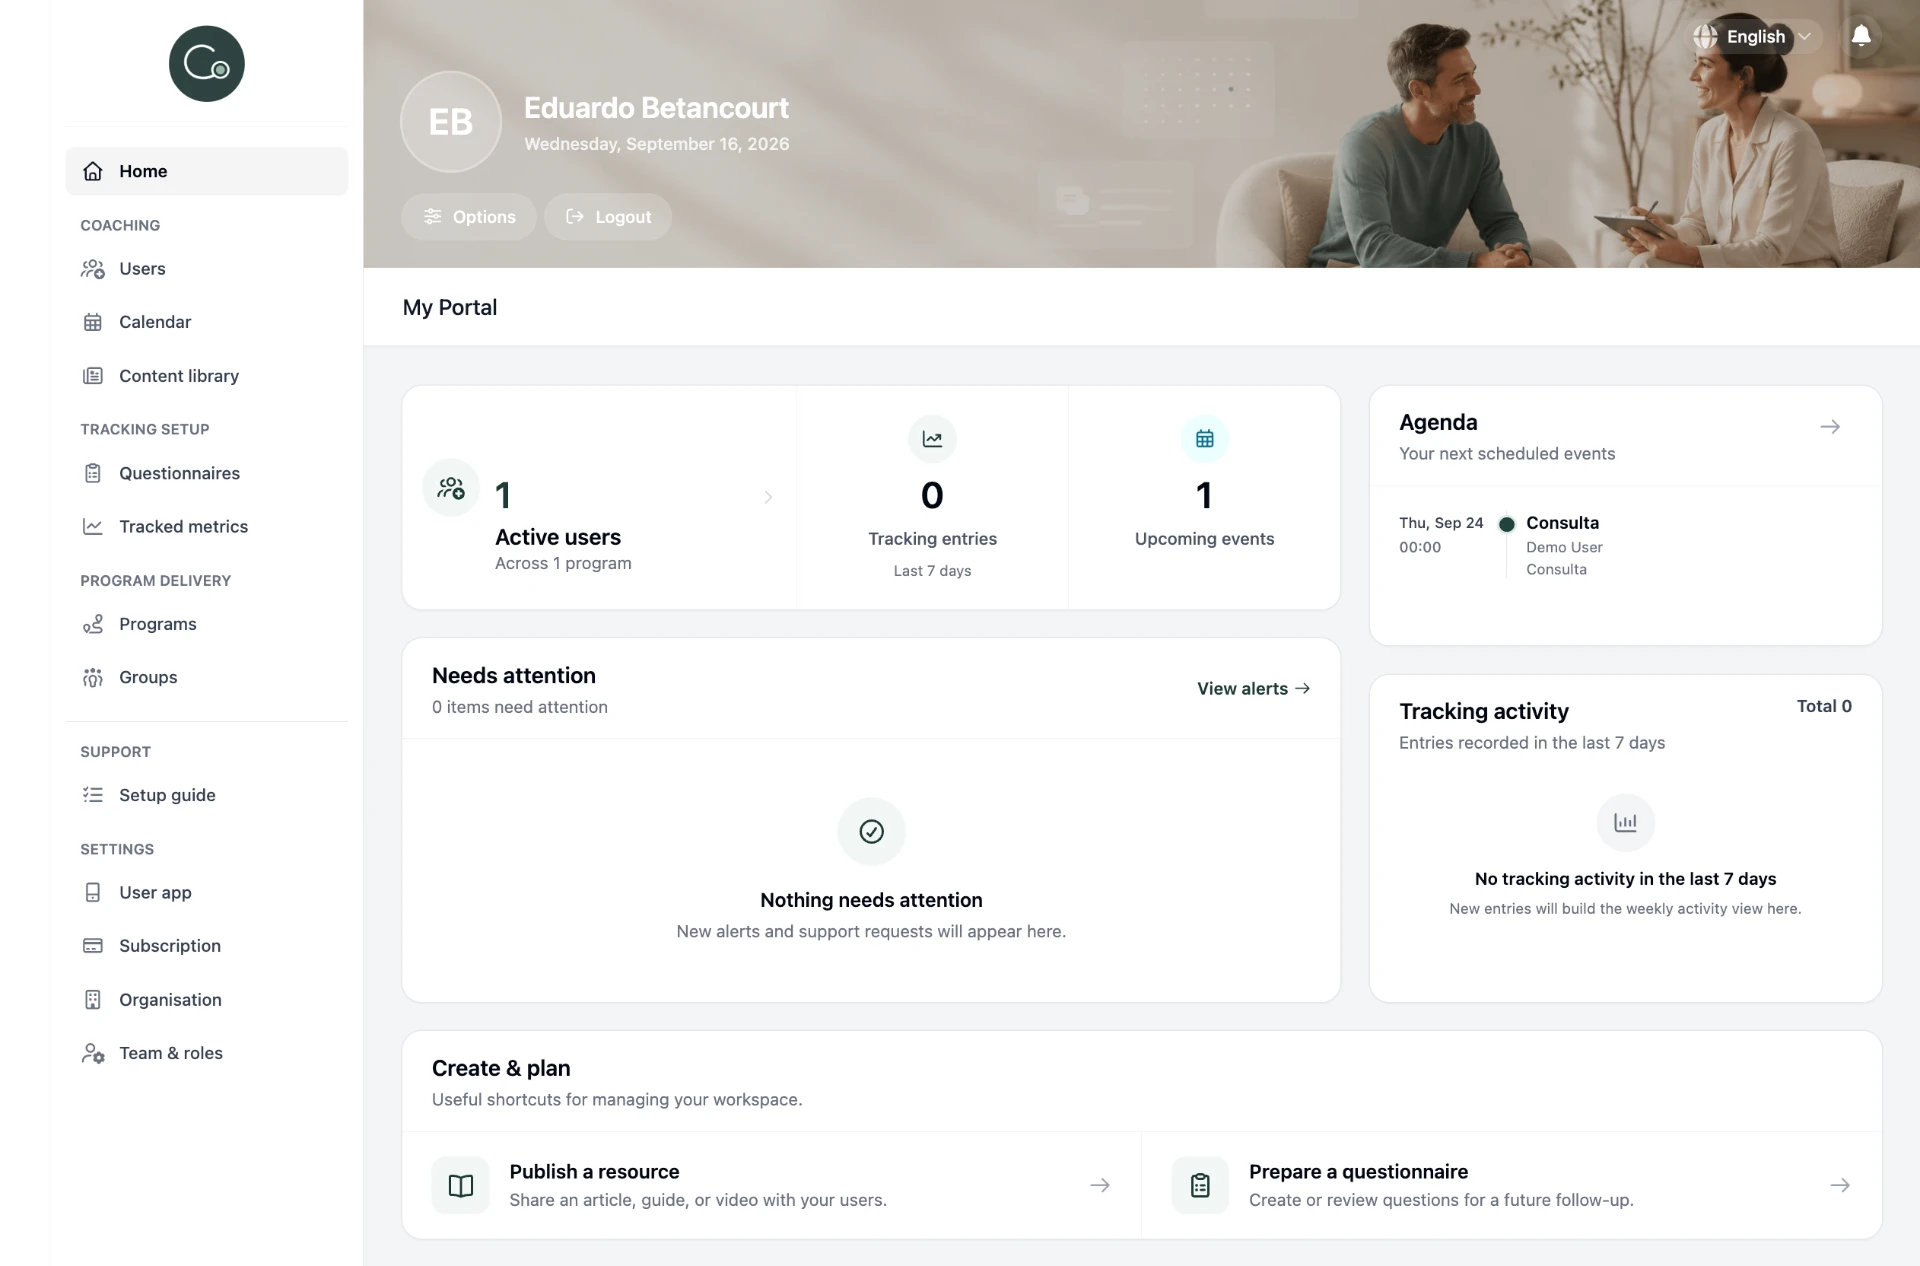Follow the View alerts link
This screenshot has width=1920, height=1266.
pyautogui.click(x=1254, y=689)
